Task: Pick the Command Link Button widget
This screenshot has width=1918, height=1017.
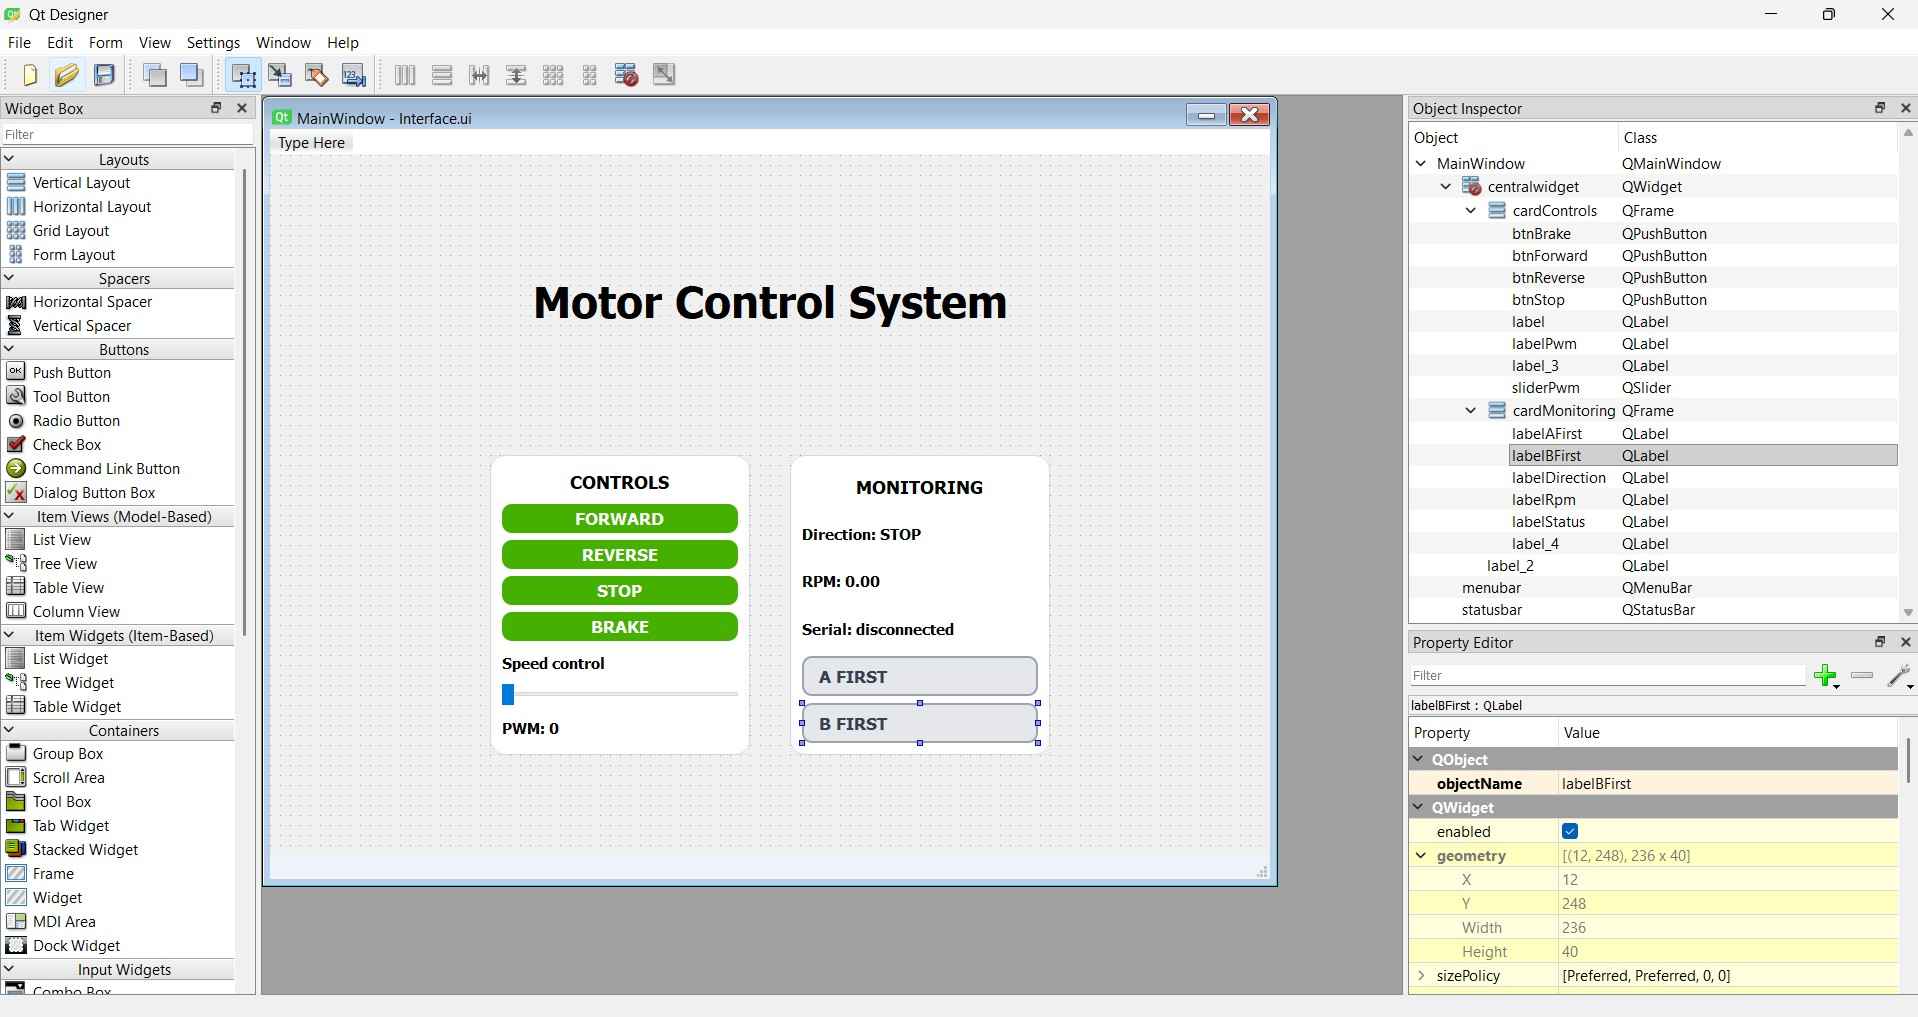Action: (x=106, y=469)
